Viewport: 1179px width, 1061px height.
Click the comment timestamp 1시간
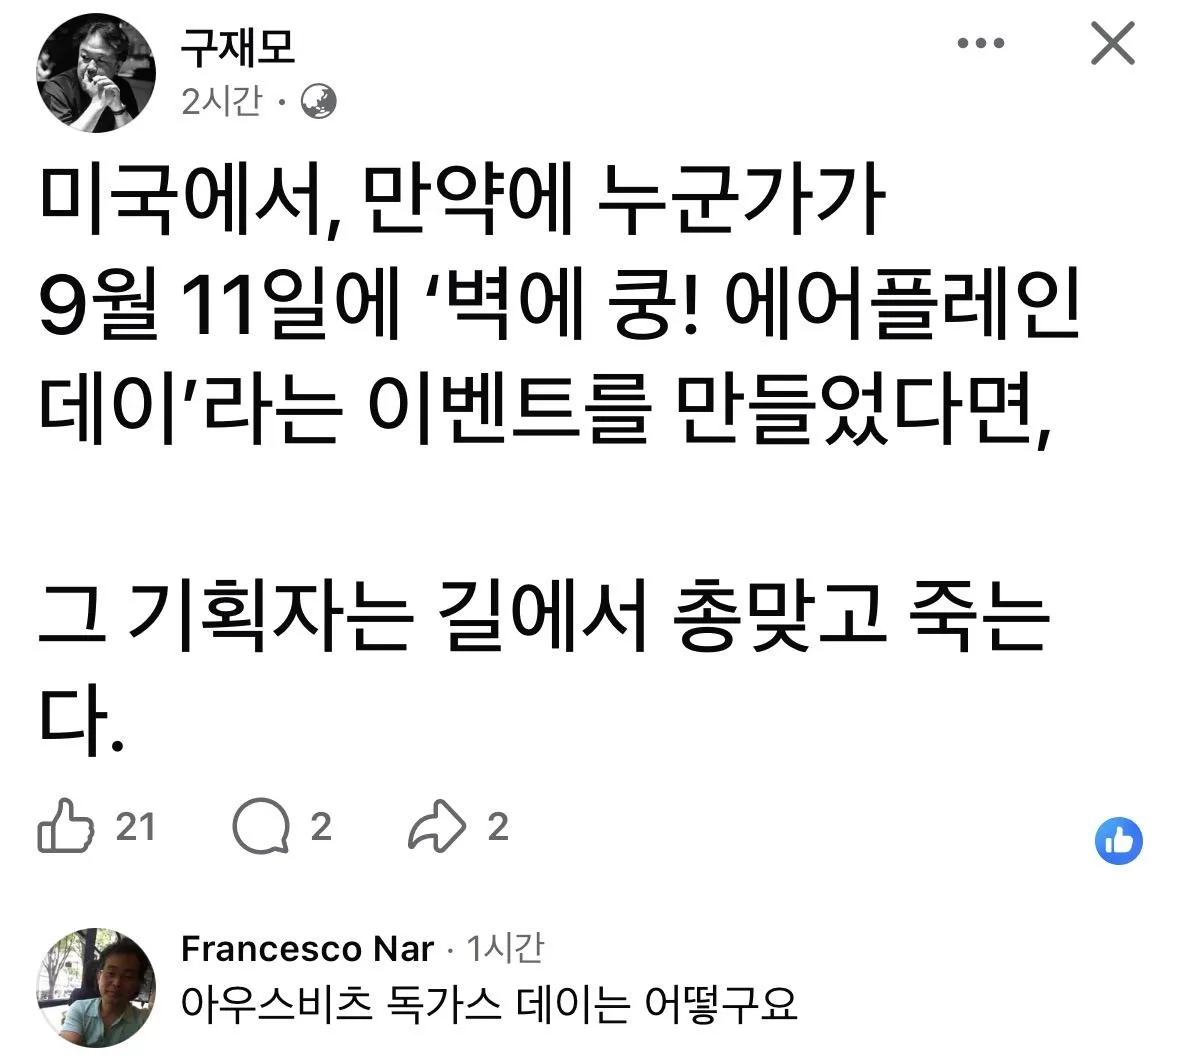pyautogui.click(x=505, y=948)
